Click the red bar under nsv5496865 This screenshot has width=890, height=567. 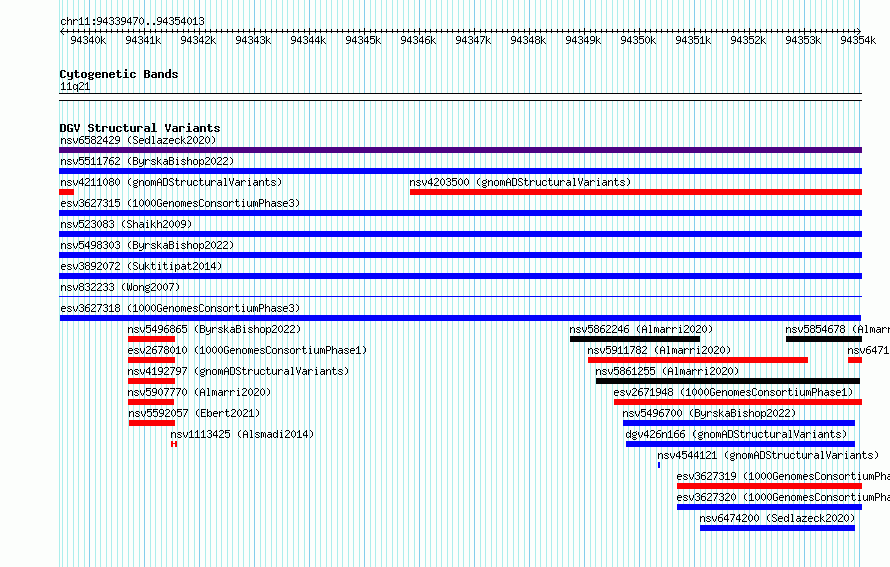coord(151,339)
